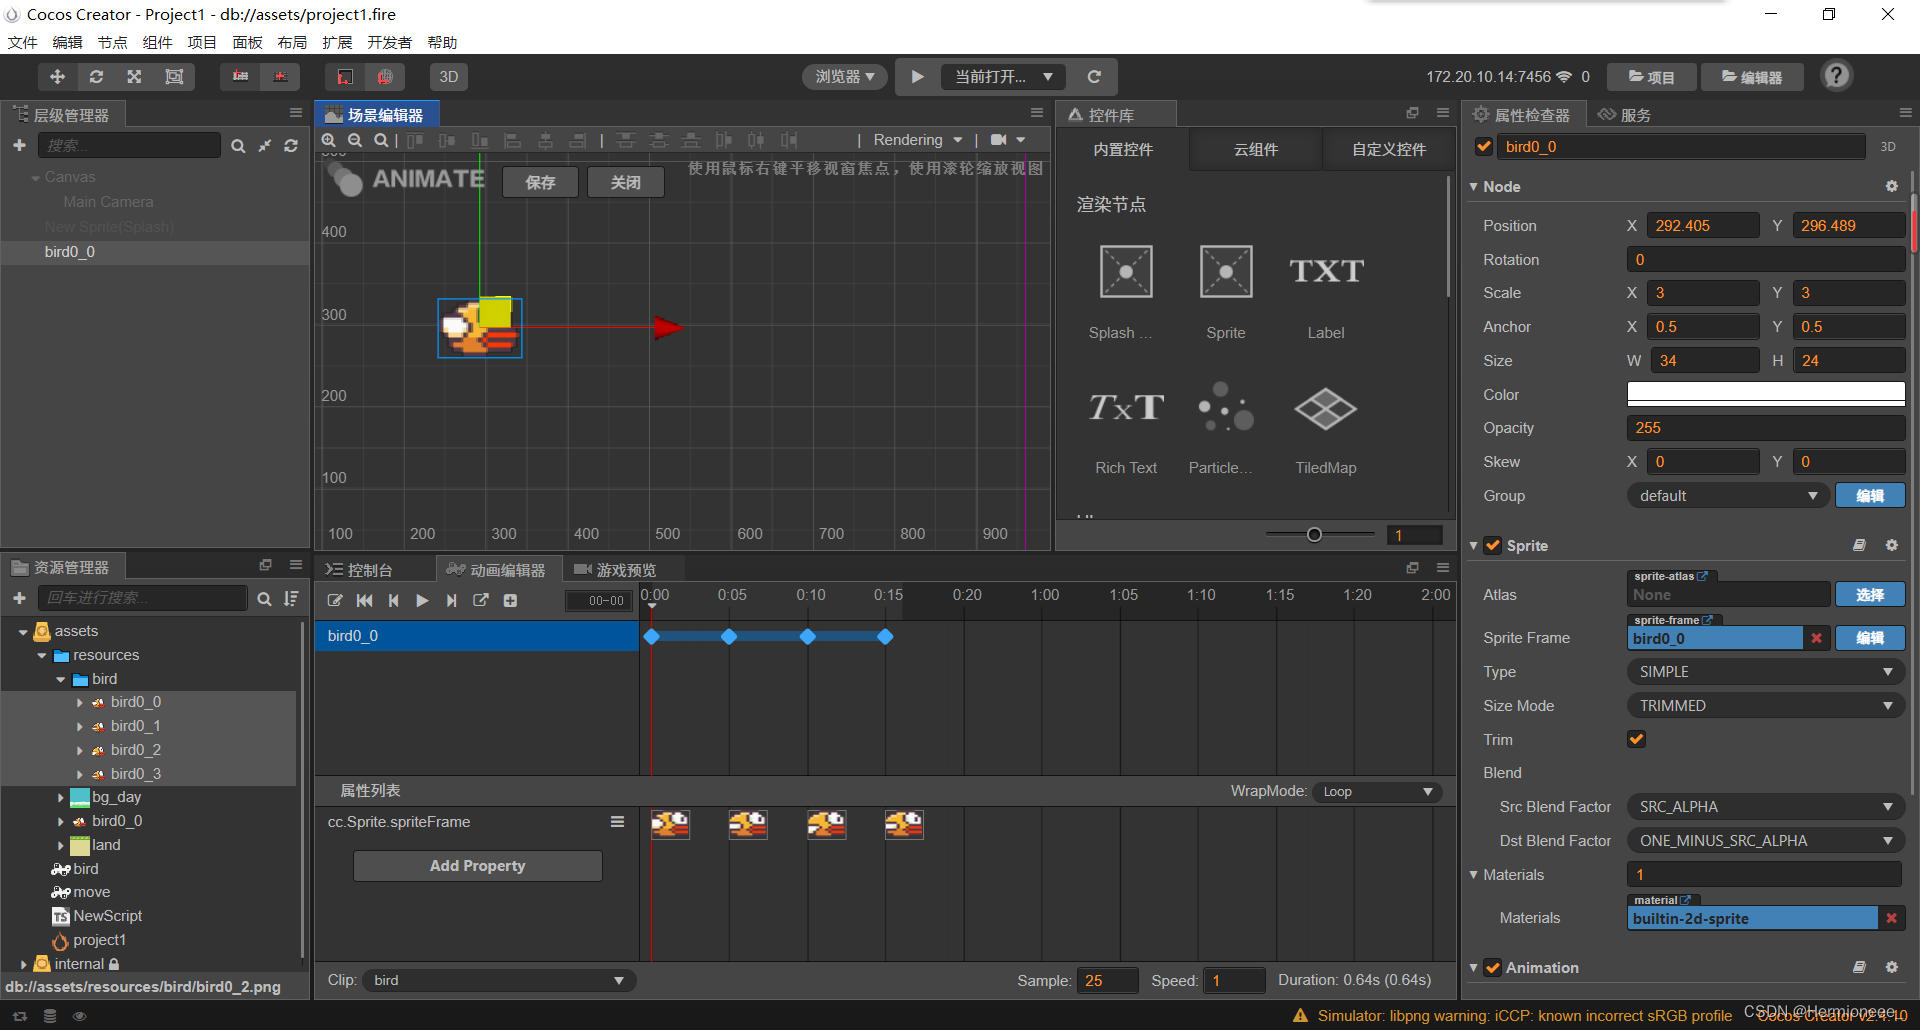This screenshot has width=1920, height=1030.
Task: Toggle the Sprite component checkbox
Action: point(1493,546)
